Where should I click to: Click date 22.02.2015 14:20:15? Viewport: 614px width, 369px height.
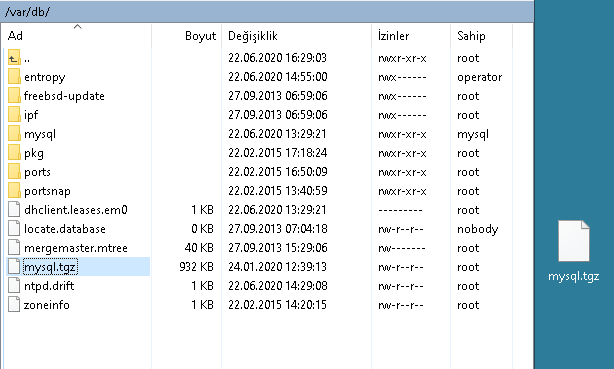277,305
